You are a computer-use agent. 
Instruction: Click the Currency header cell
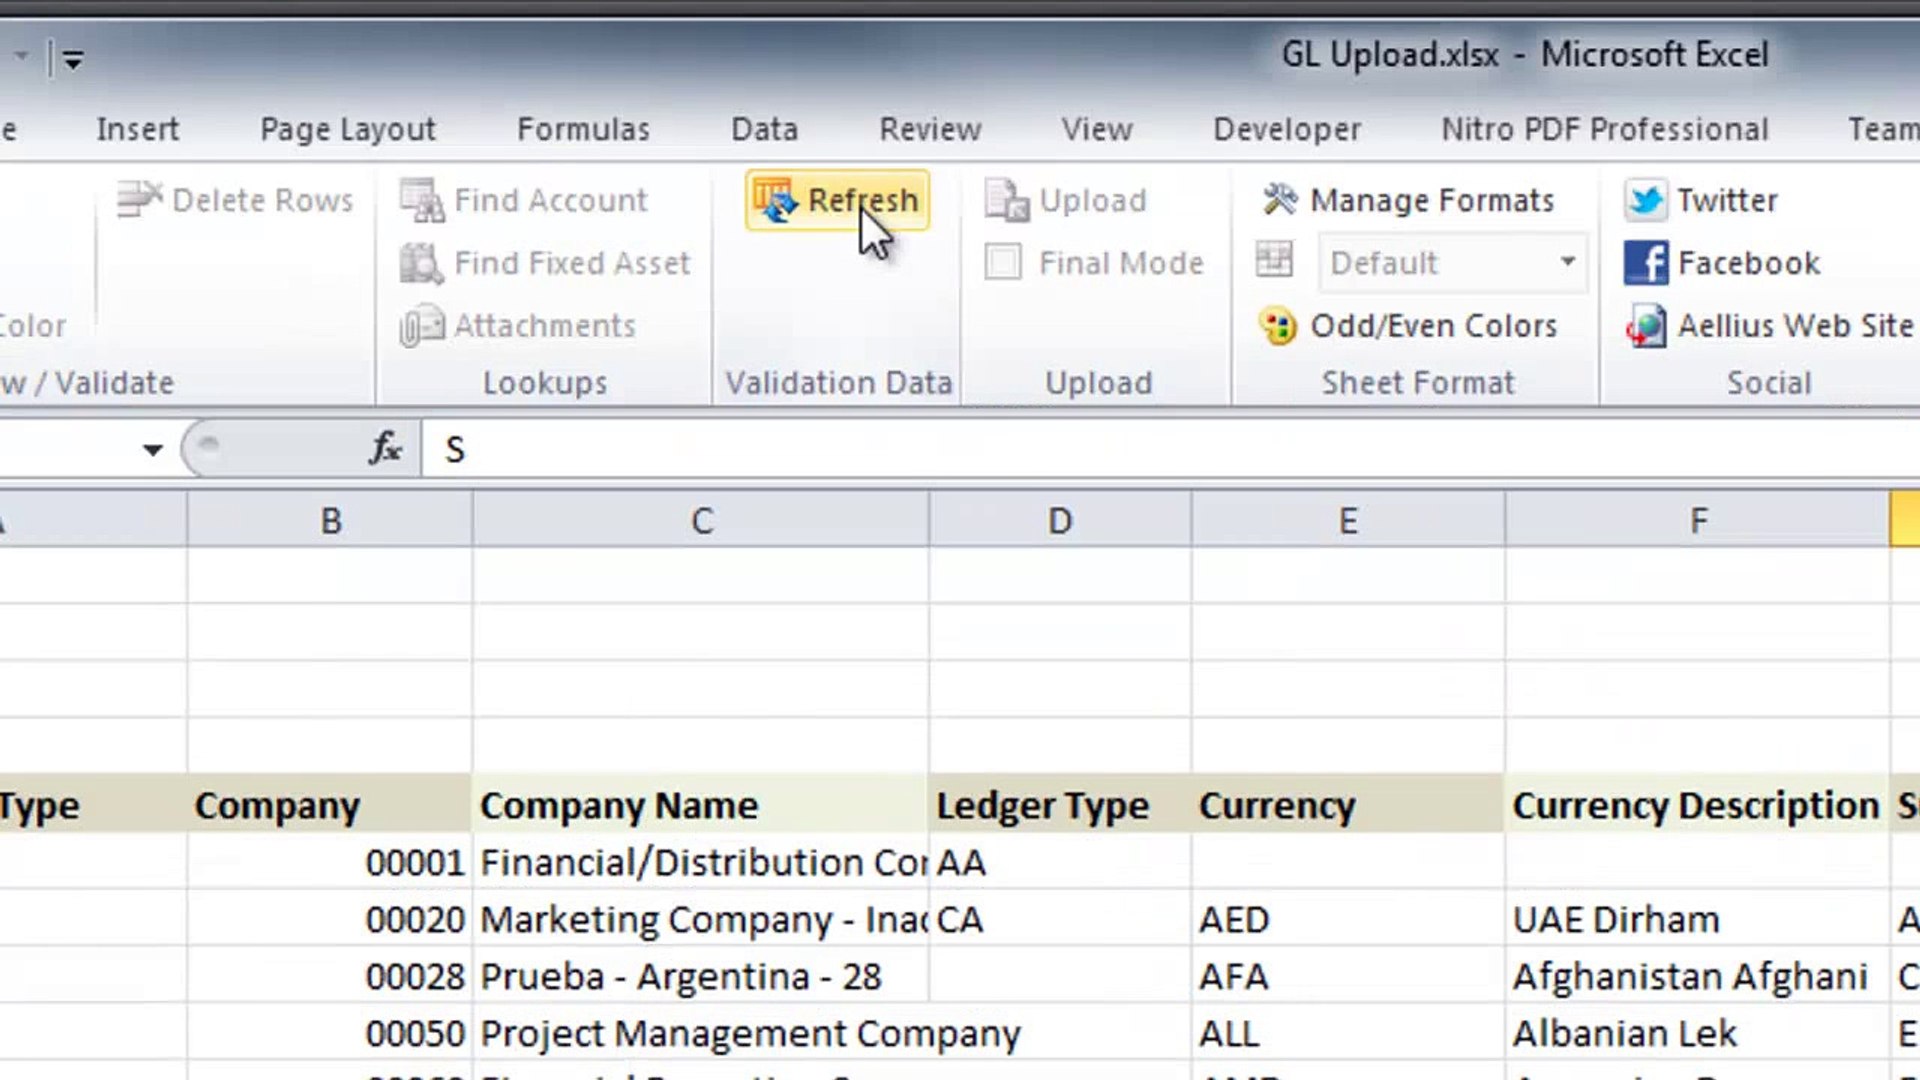pyautogui.click(x=1348, y=805)
